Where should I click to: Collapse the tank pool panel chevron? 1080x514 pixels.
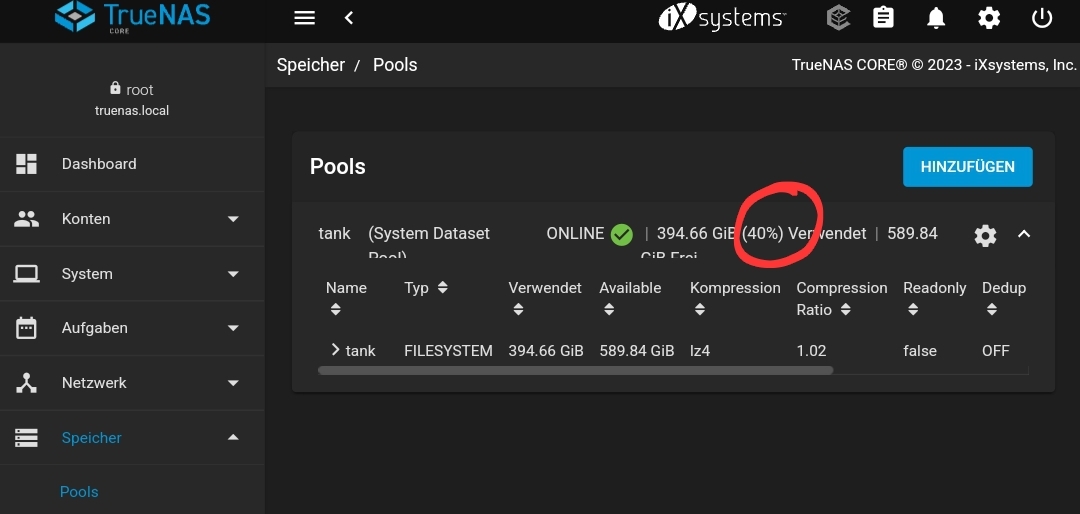[x=1024, y=234]
